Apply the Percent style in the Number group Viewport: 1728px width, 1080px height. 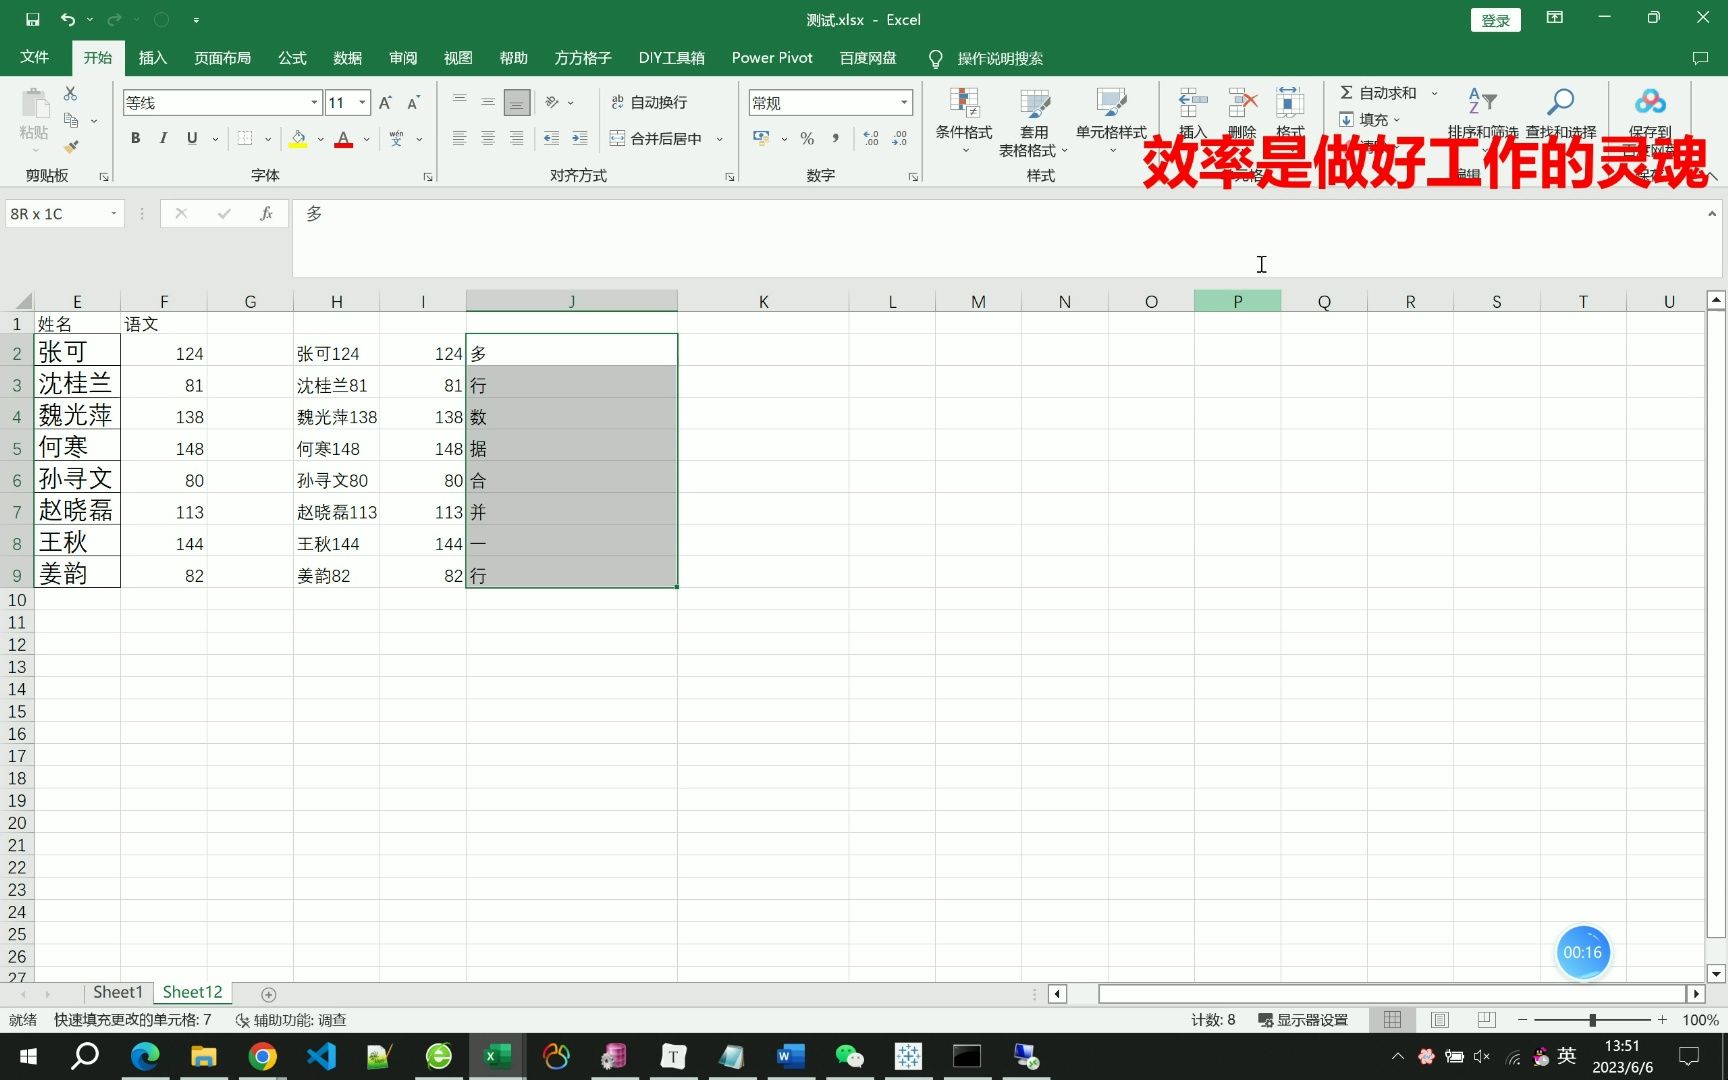click(806, 139)
